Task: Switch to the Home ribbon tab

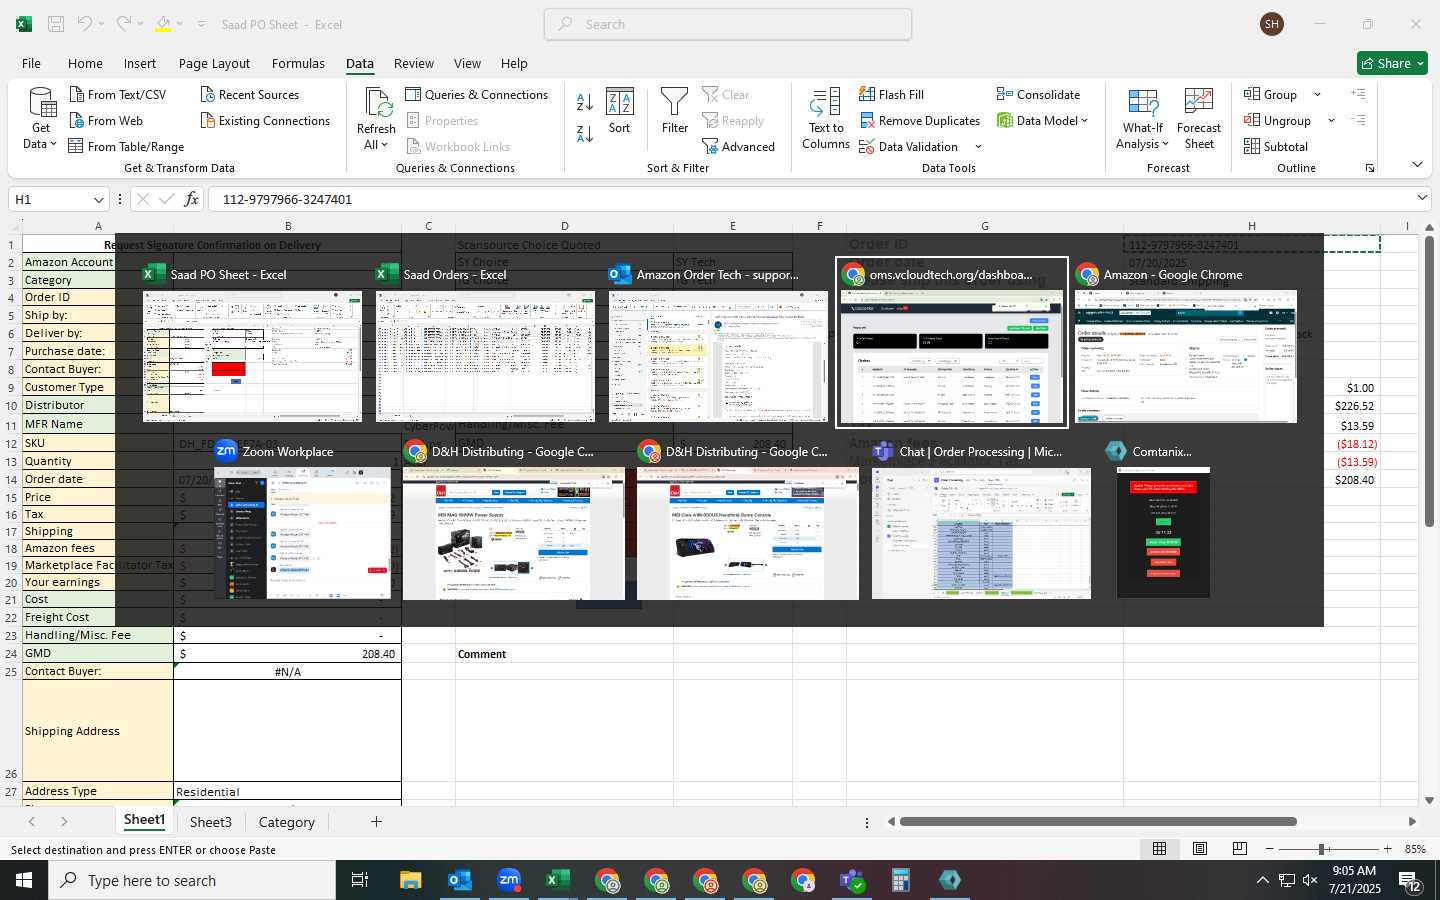Action: click(x=85, y=63)
